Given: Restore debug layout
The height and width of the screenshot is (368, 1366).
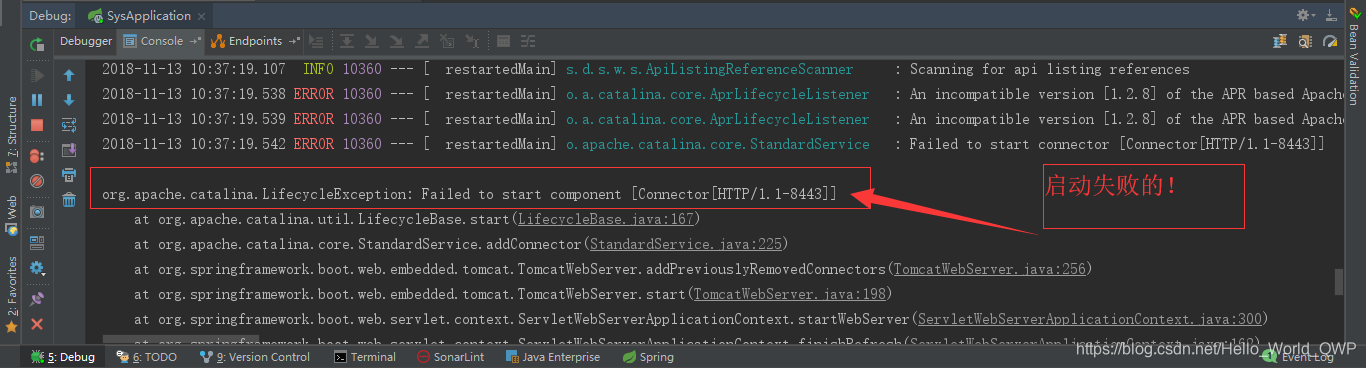Looking at the screenshot, I should coord(37,242).
